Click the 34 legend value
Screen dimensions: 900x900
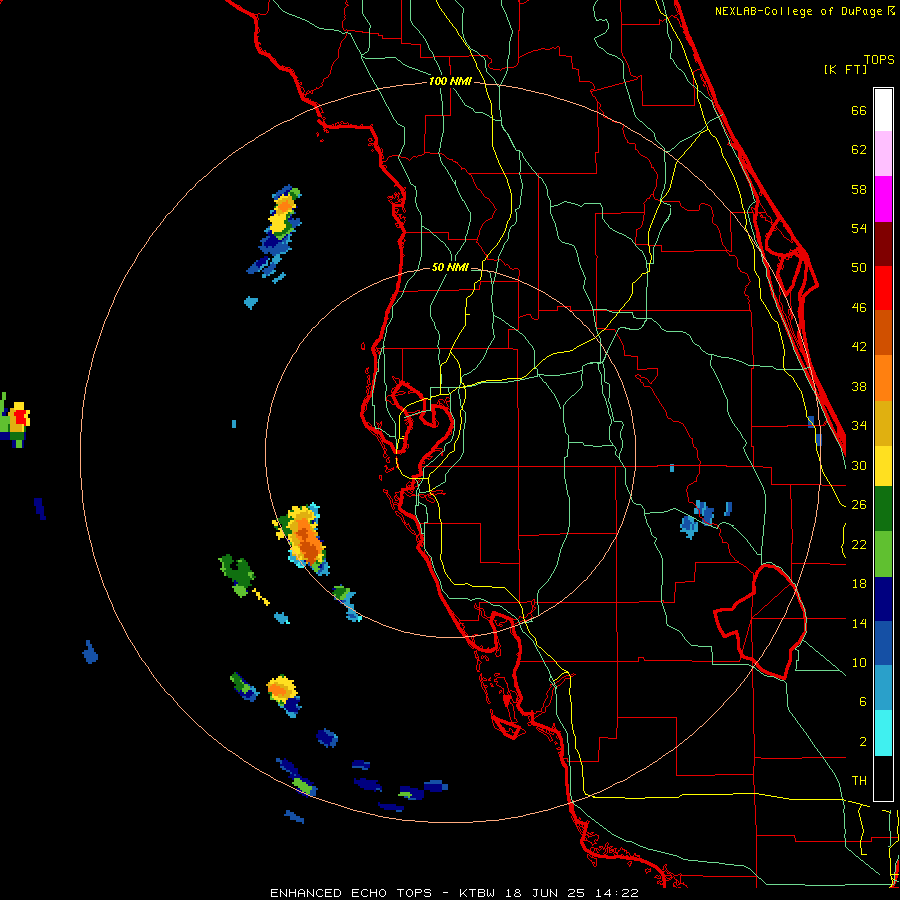tap(859, 426)
